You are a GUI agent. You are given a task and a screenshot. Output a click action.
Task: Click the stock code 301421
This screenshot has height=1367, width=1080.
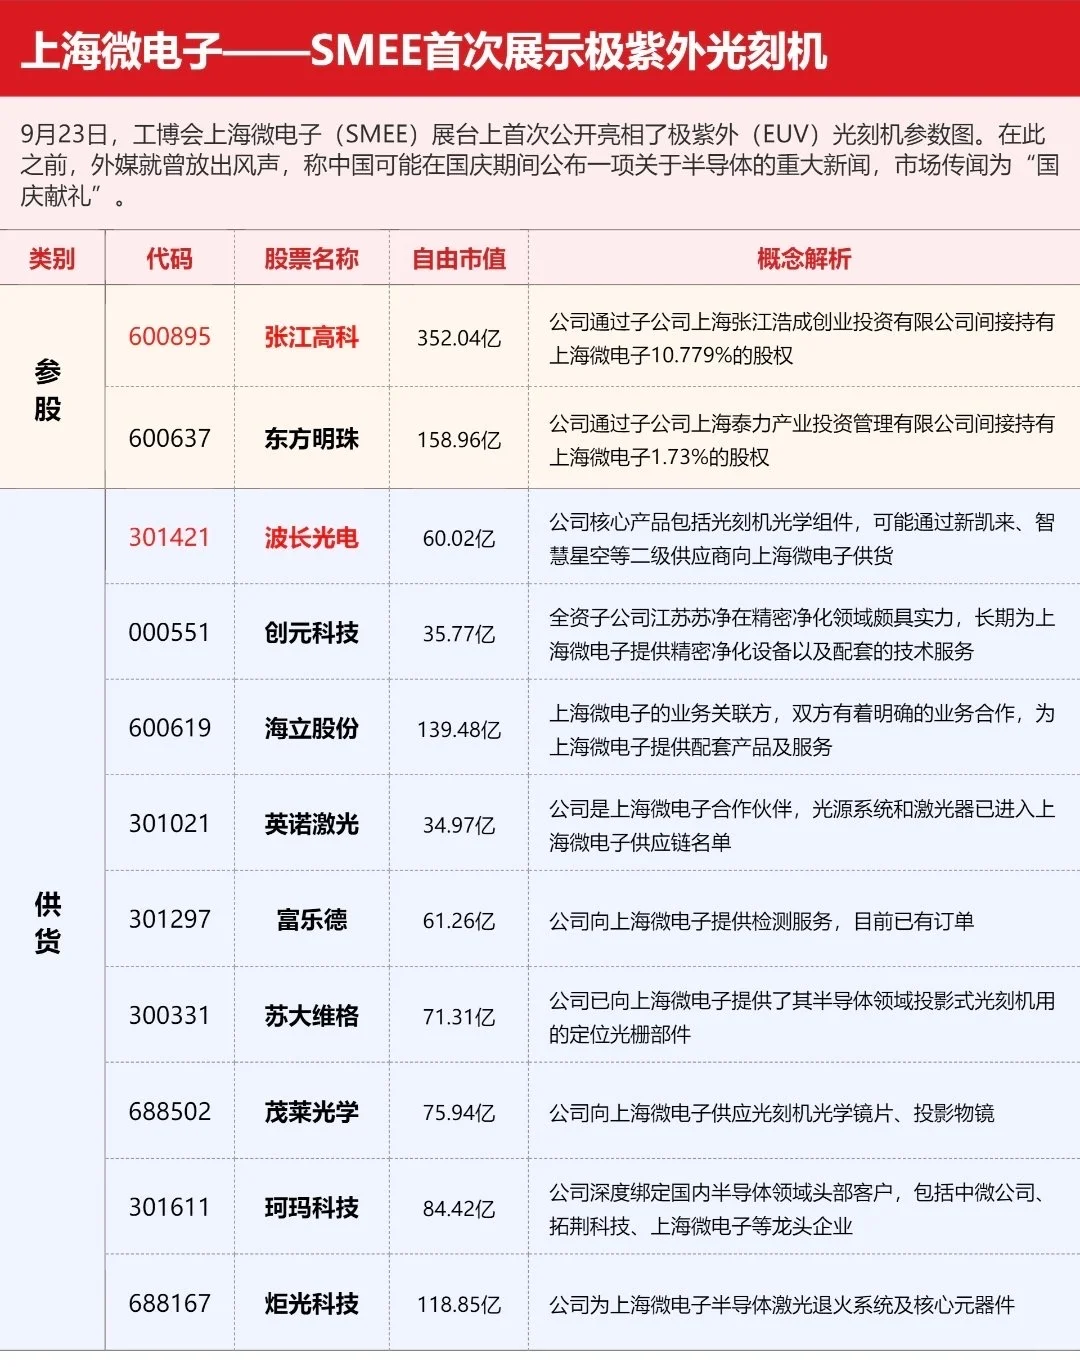166,537
